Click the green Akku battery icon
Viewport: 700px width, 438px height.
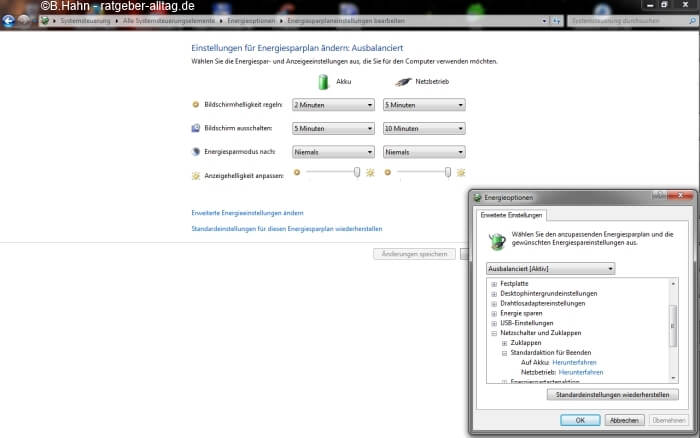click(322, 82)
